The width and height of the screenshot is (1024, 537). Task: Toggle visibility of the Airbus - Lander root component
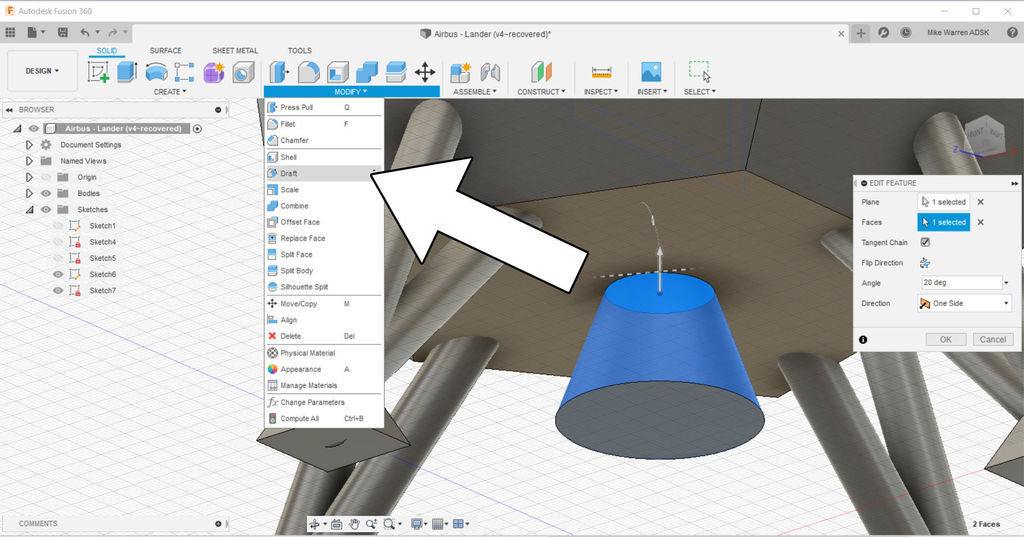pyautogui.click(x=33, y=129)
